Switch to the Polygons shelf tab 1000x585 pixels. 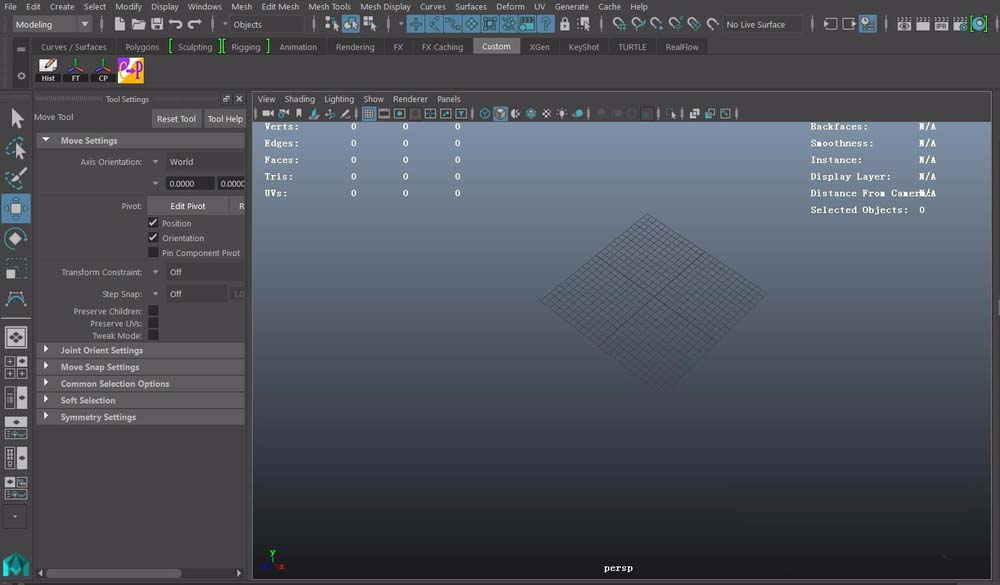coord(142,47)
